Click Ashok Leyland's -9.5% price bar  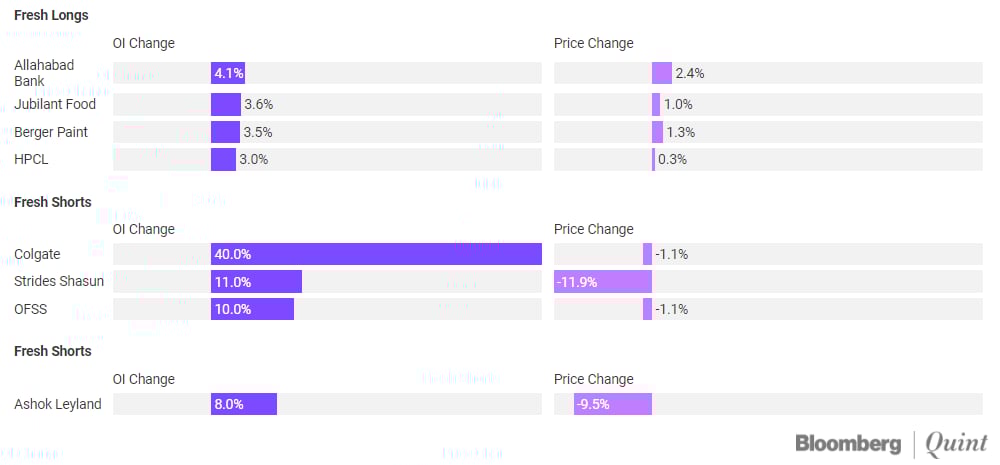[613, 405]
